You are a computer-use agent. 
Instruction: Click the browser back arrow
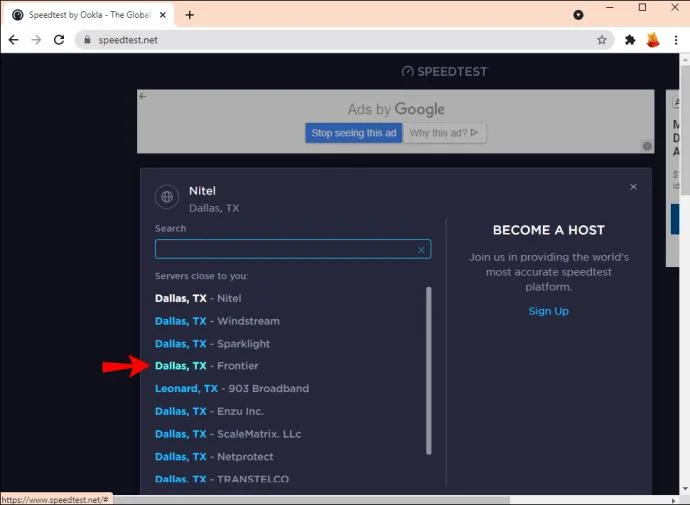click(14, 40)
